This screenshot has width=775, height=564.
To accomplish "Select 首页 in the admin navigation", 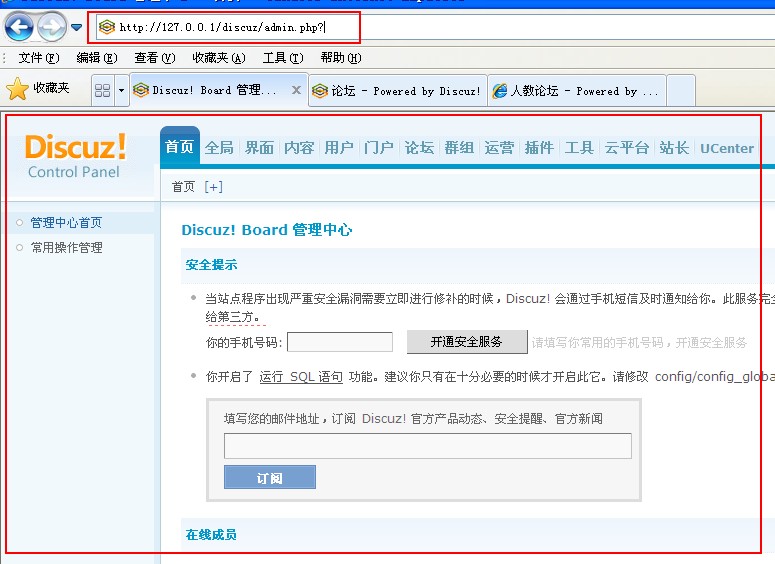I will 179,147.
